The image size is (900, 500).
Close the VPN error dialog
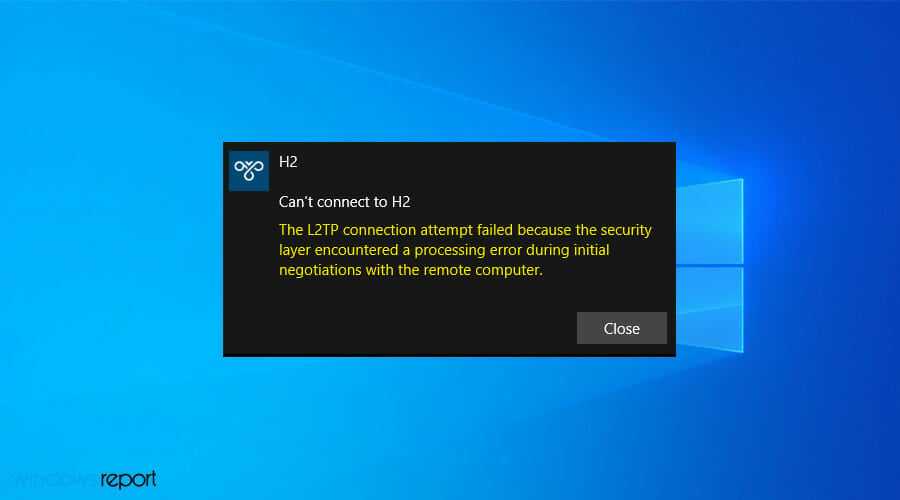(x=622, y=328)
